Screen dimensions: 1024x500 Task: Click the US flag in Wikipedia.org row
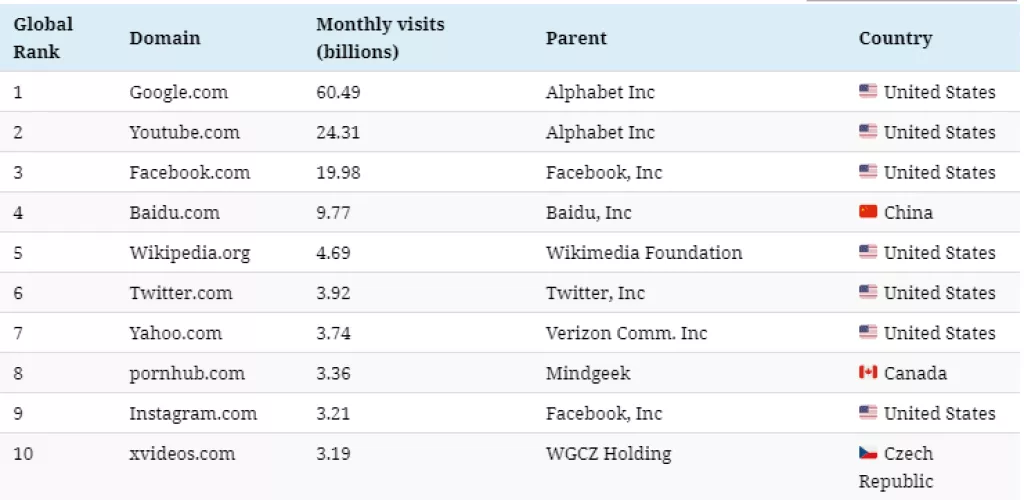868,252
